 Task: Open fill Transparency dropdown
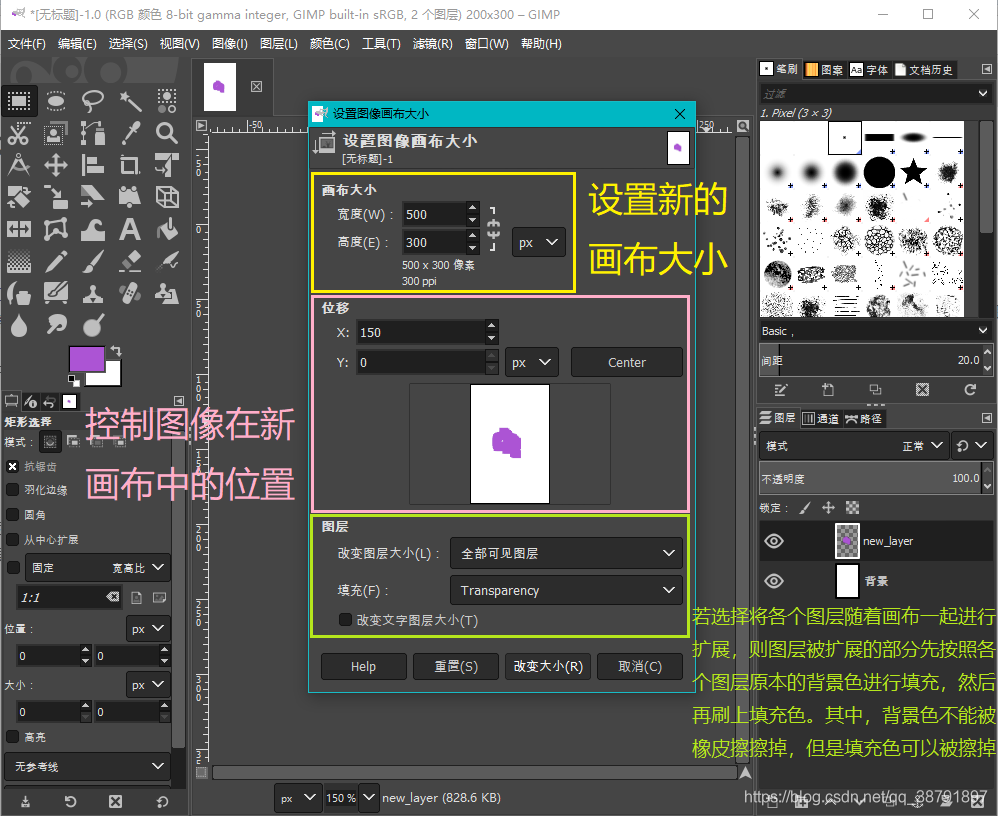tap(566, 590)
